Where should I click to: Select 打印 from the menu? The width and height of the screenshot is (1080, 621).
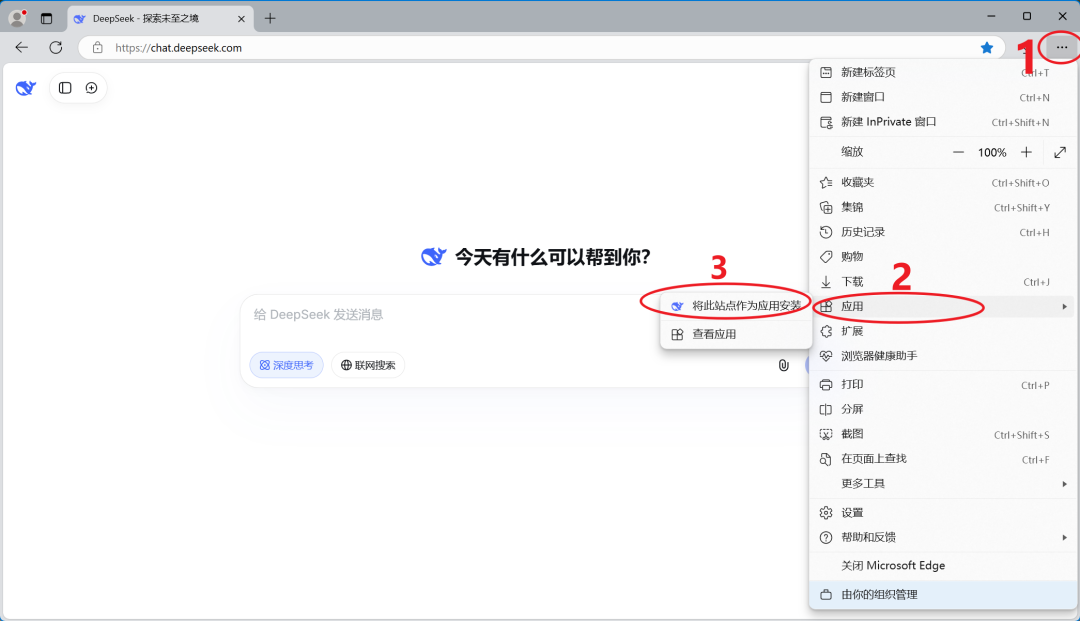[942, 385]
